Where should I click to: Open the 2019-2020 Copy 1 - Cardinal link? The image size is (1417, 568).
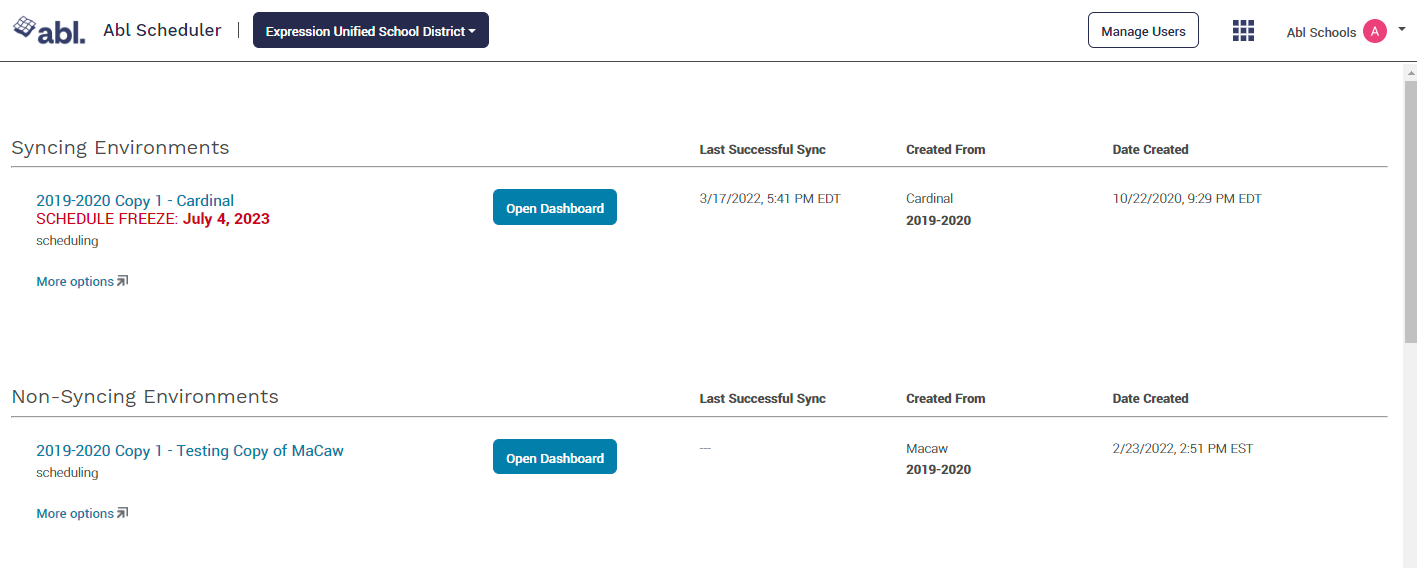[x=135, y=201]
